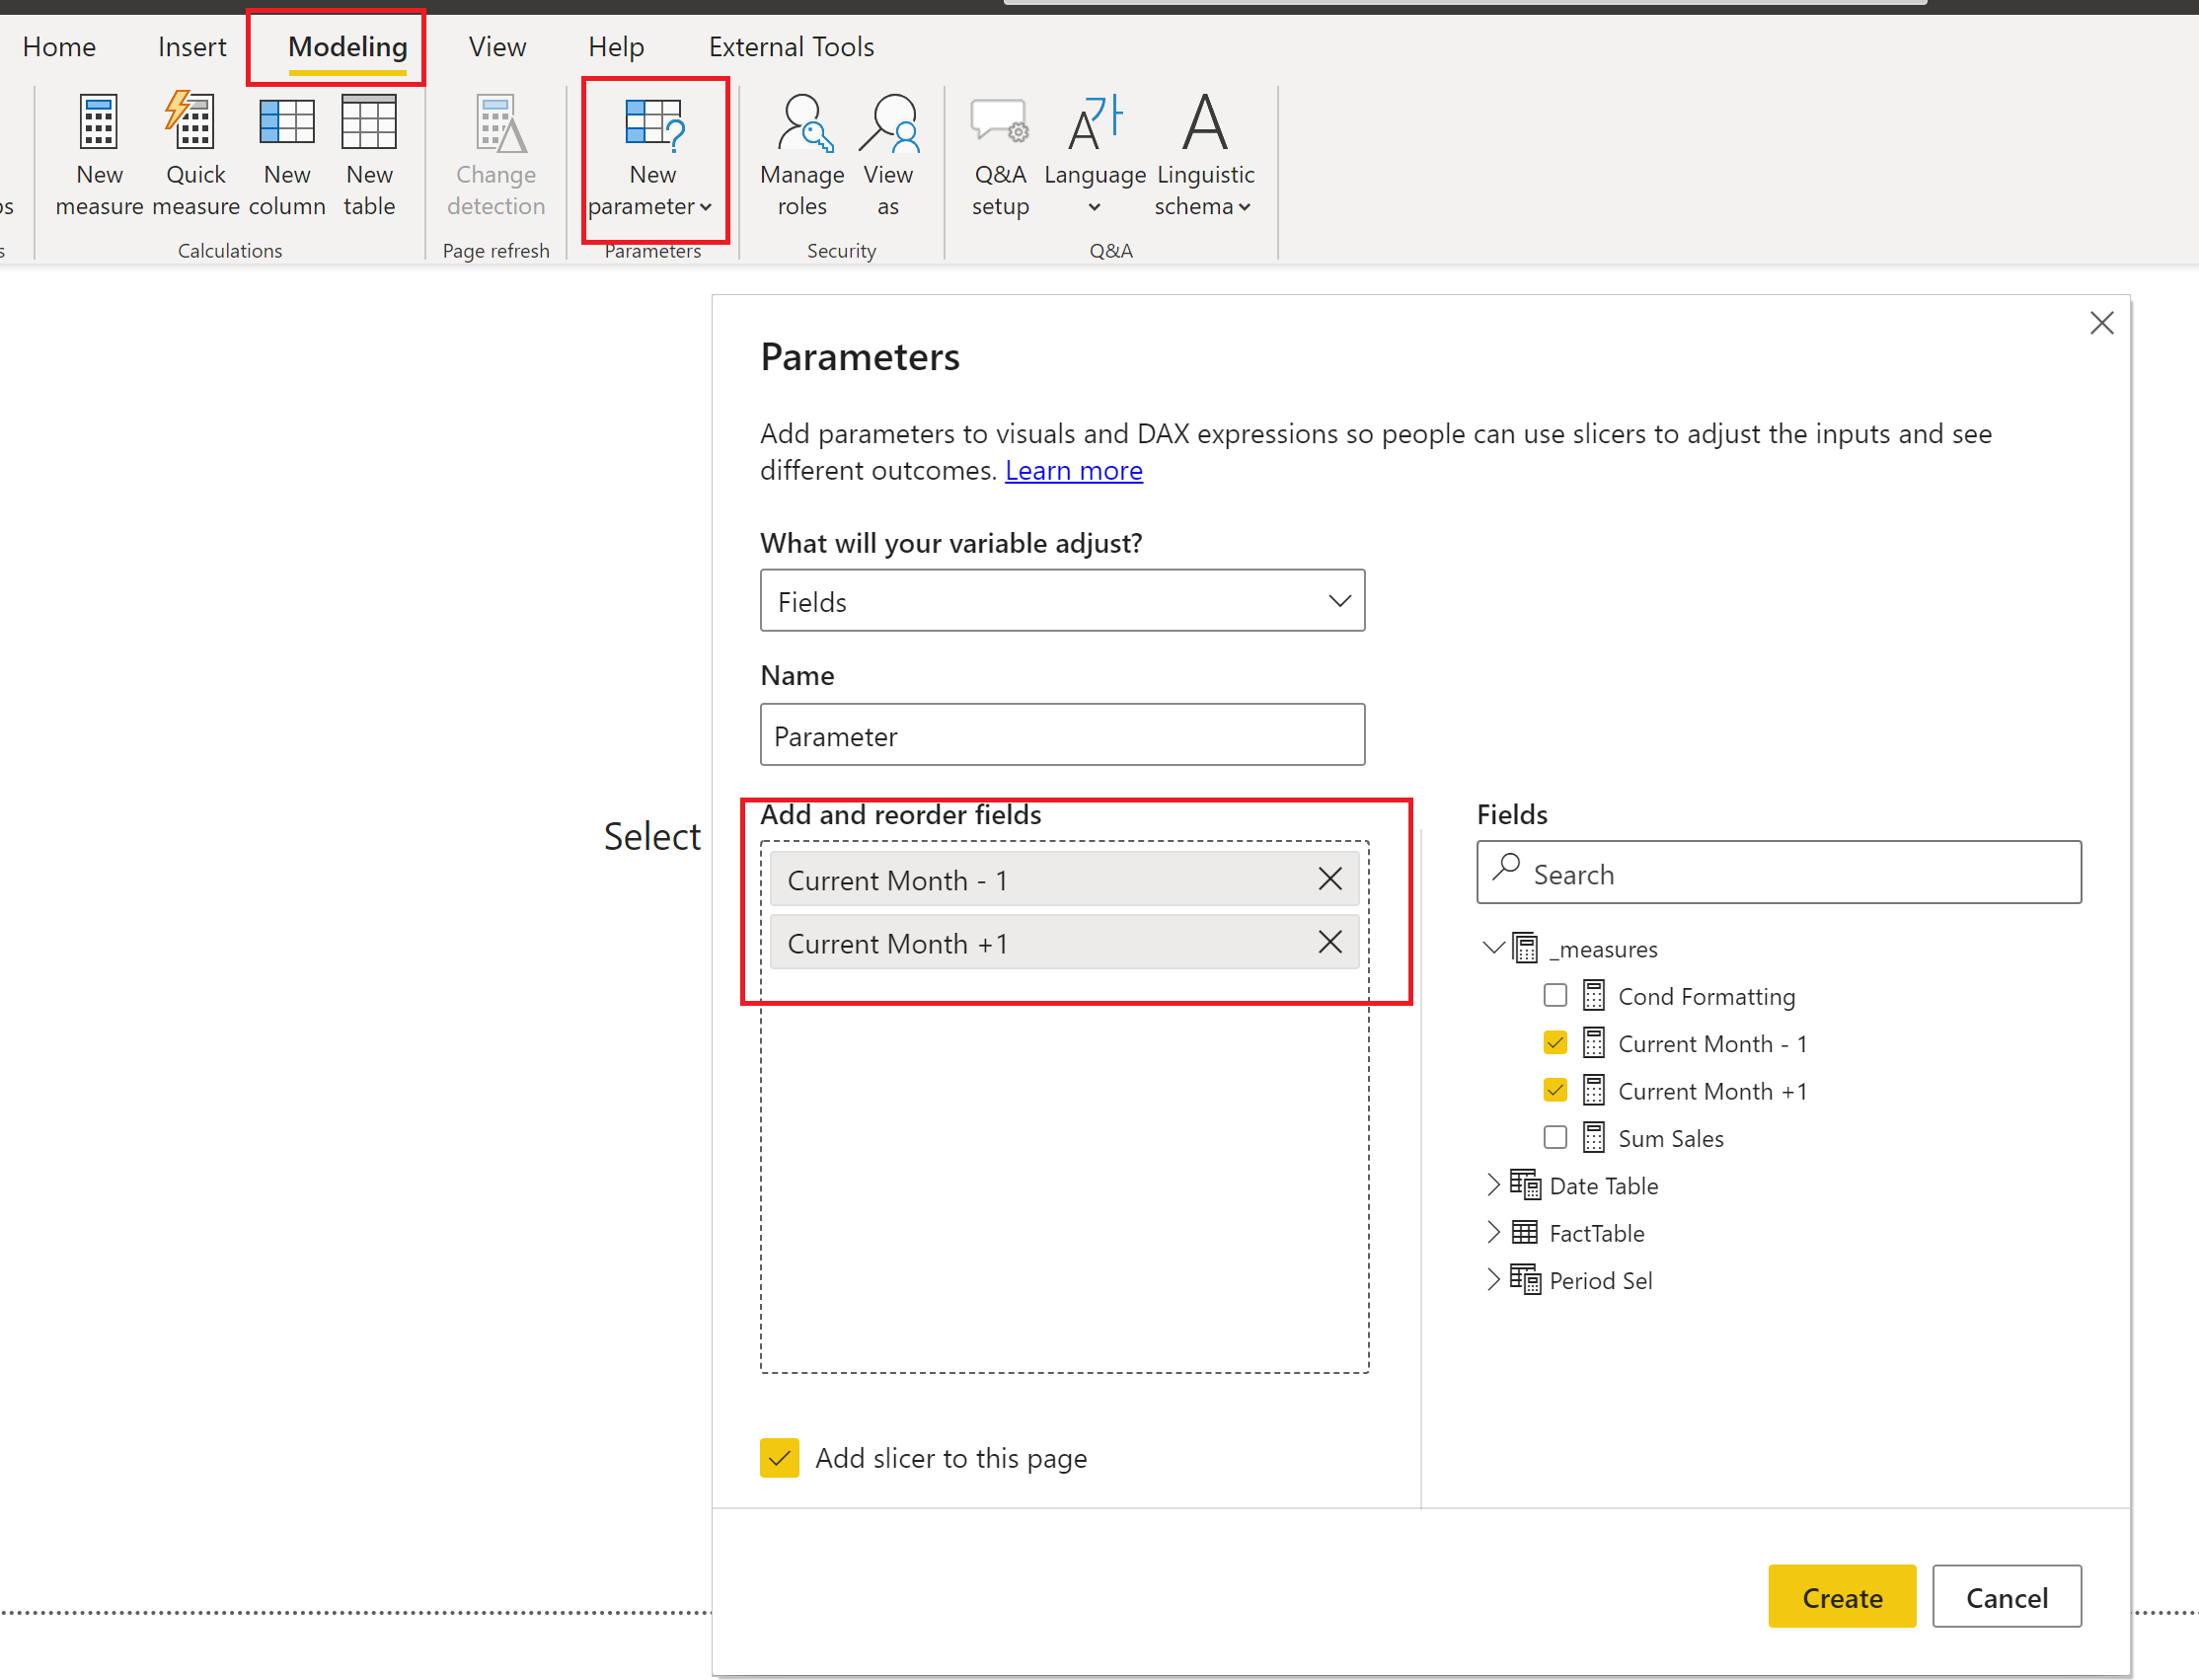Open the New parameter menu
Image resolution: width=2199 pixels, height=1680 pixels.
[652, 158]
